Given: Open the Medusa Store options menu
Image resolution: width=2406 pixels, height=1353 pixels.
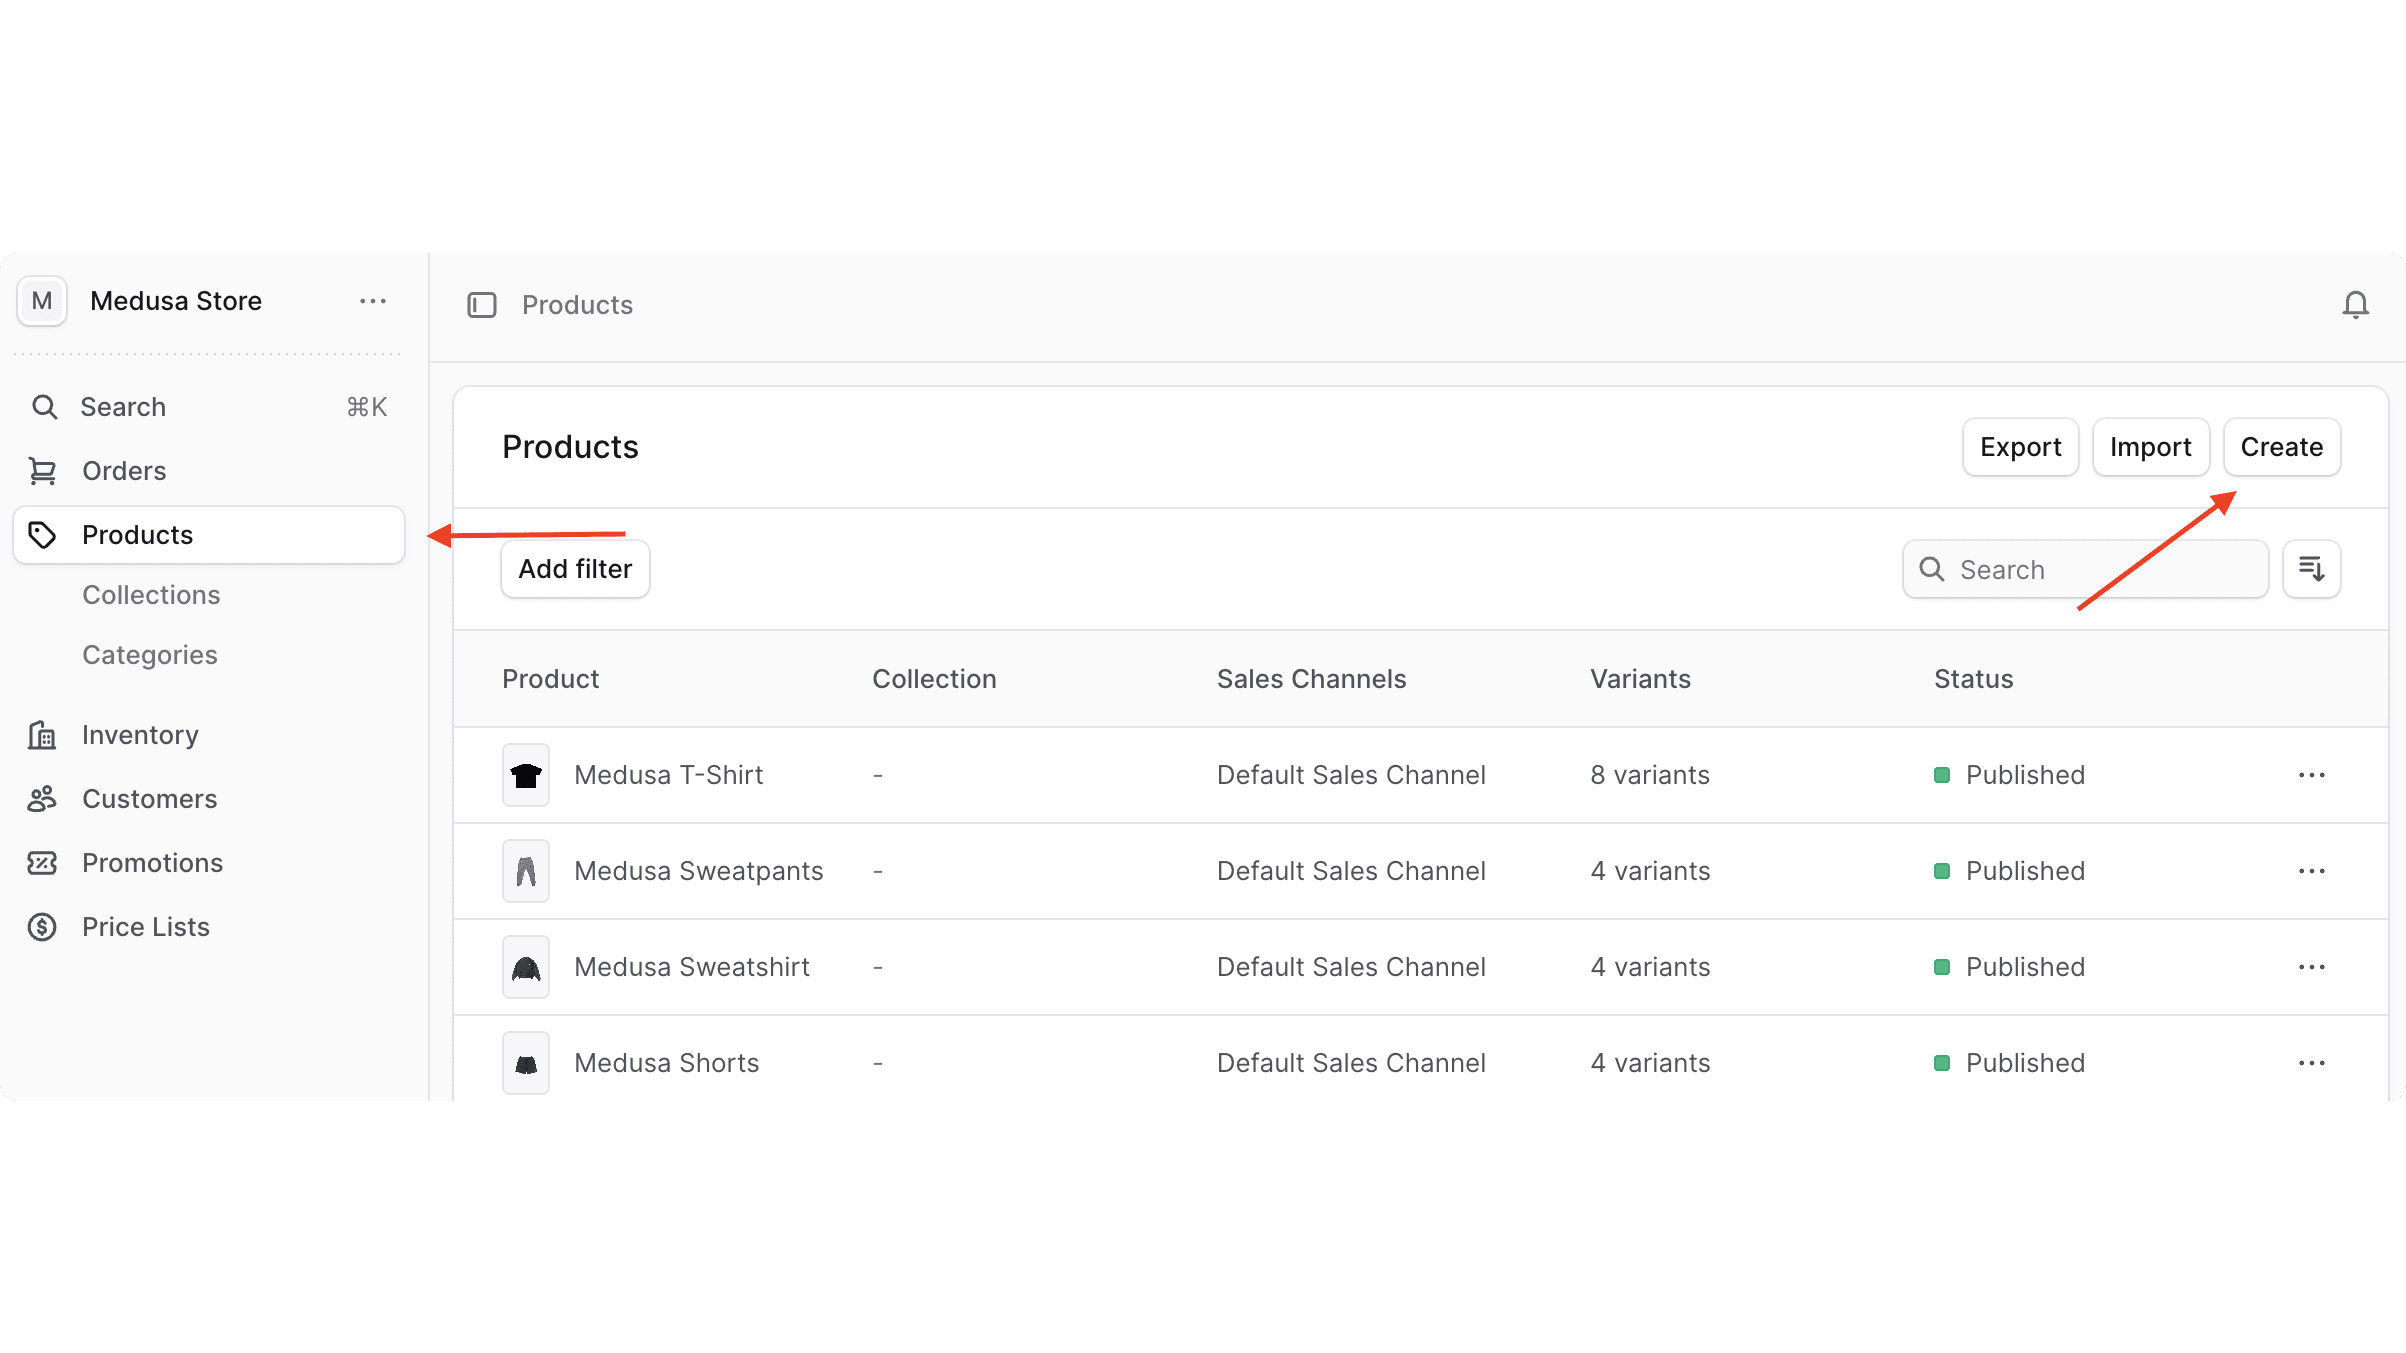Looking at the screenshot, I should [x=372, y=300].
